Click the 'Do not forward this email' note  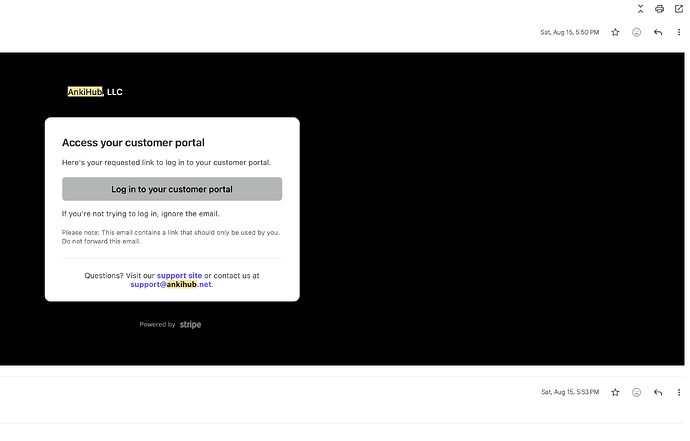pyautogui.click(x=101, y=241)
